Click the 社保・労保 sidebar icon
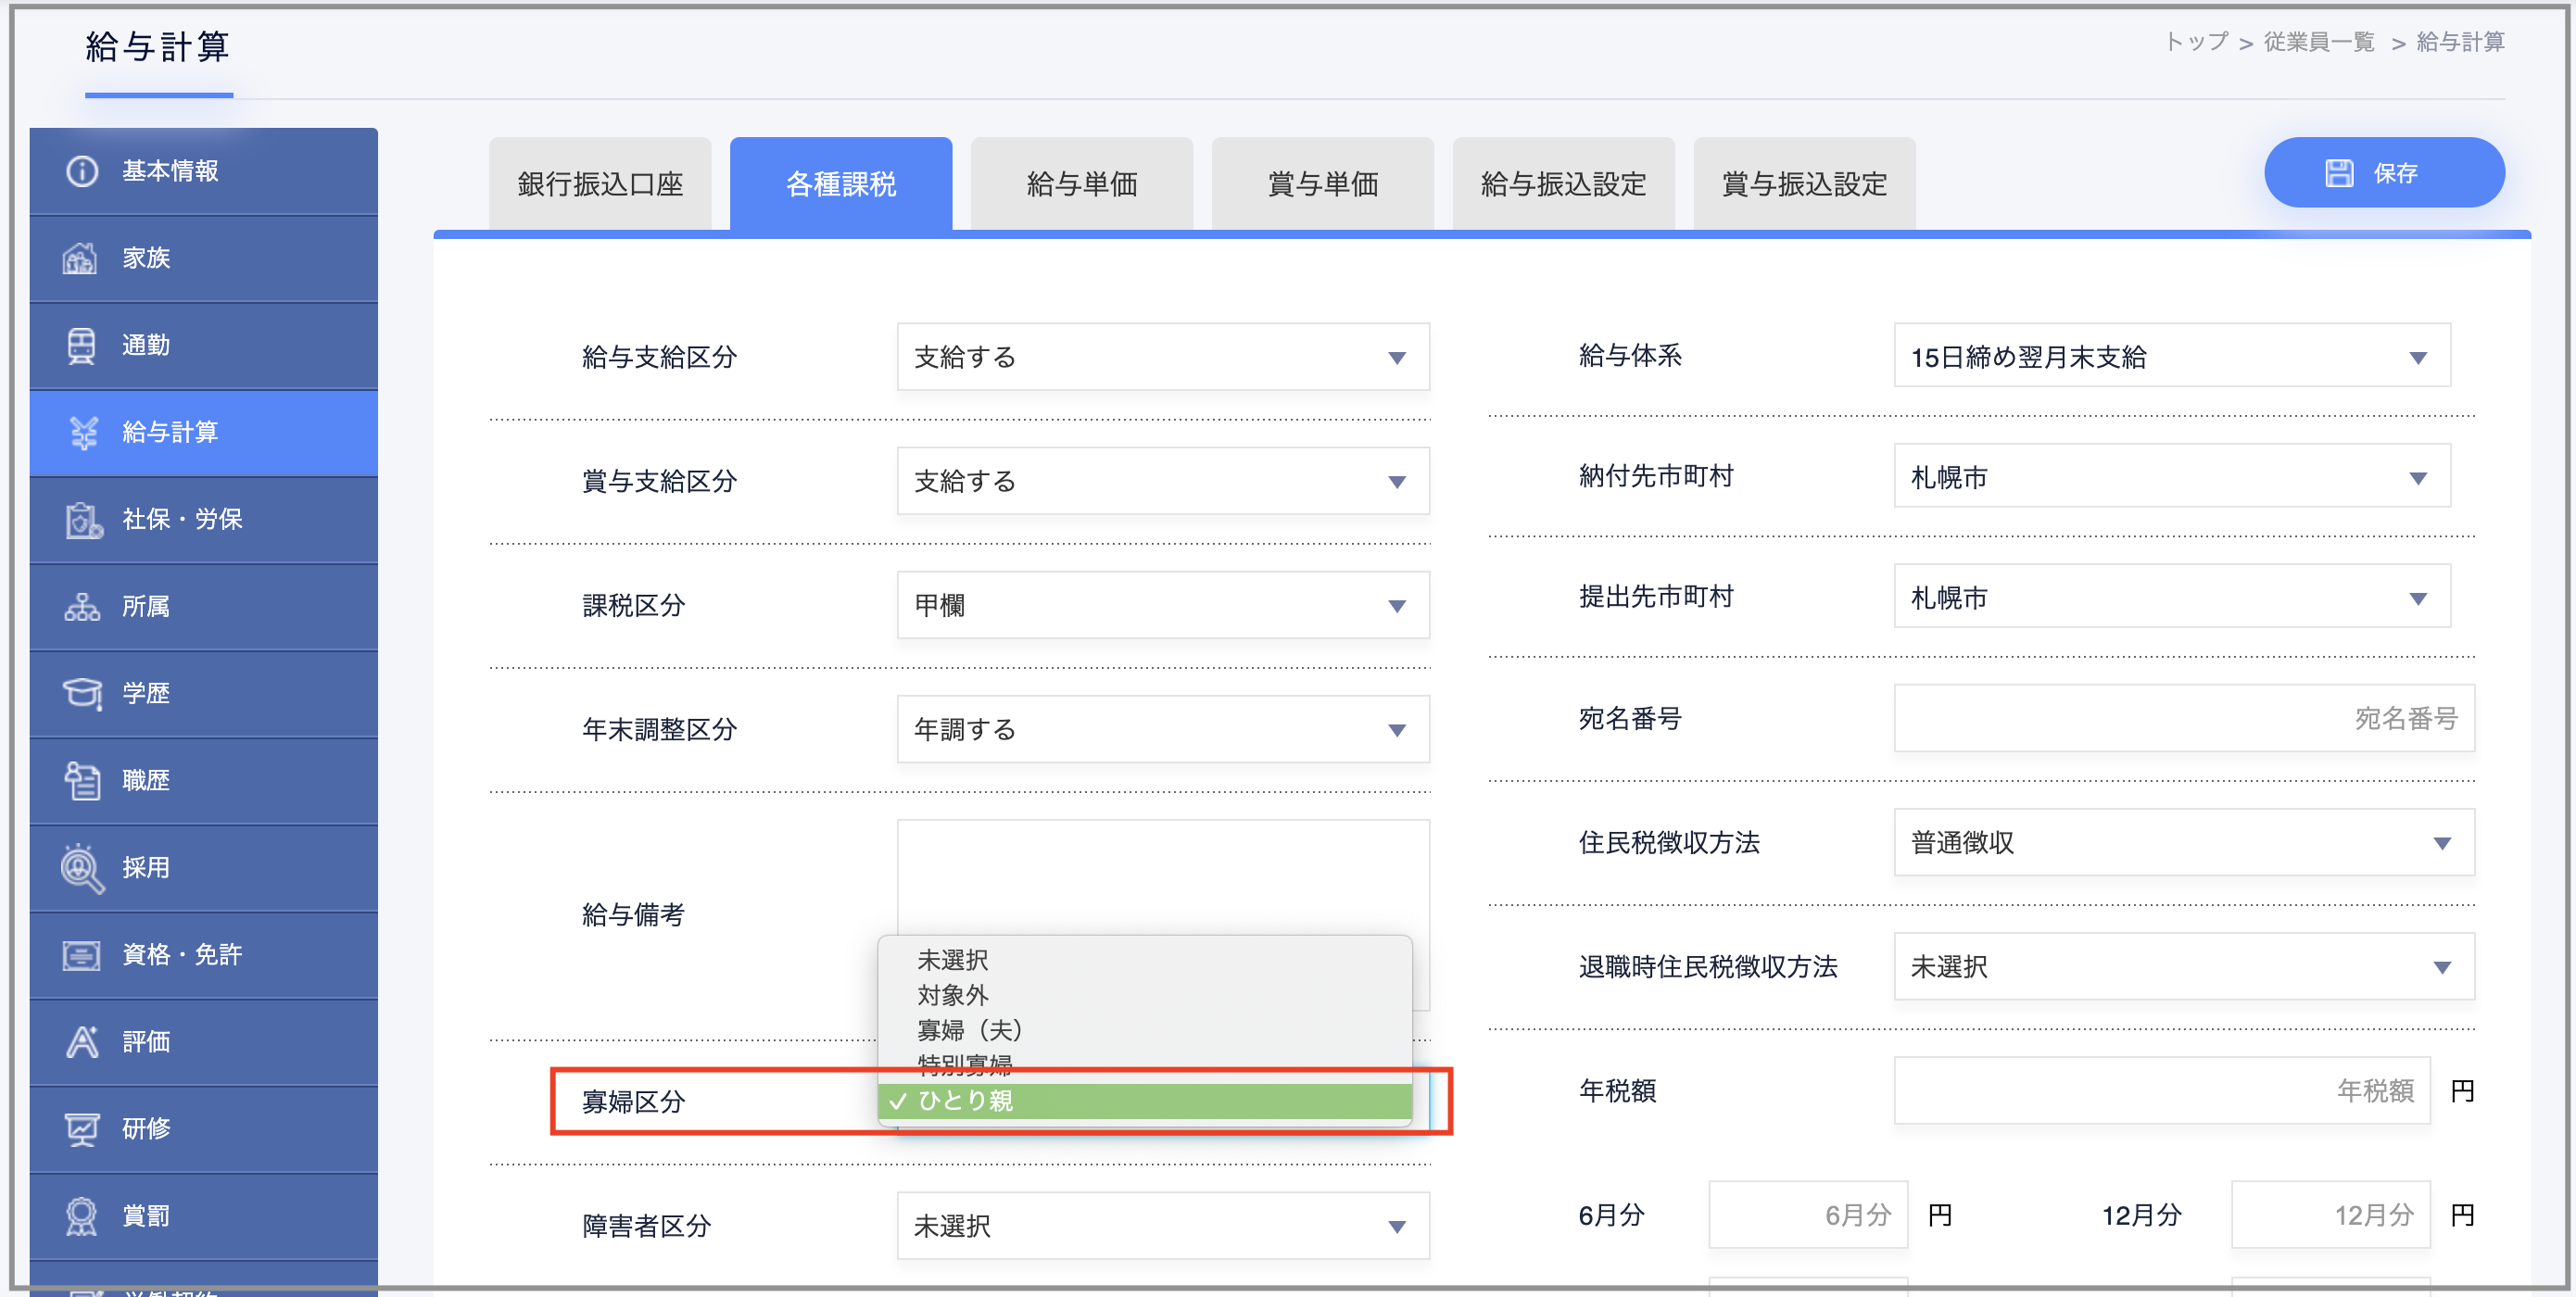The image size is (2576, 1297). [x=83, y=520]
